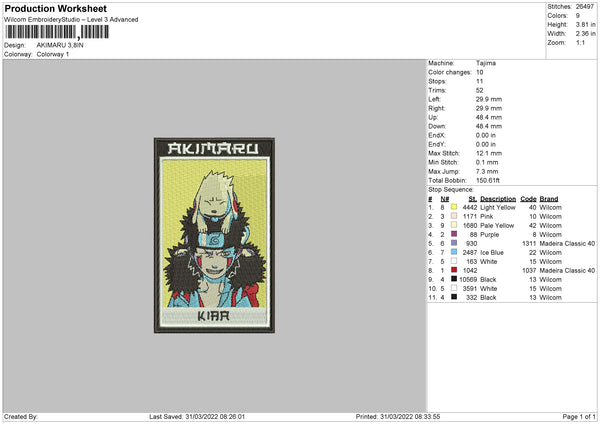Click the EndY label

(x=437, y=144)
